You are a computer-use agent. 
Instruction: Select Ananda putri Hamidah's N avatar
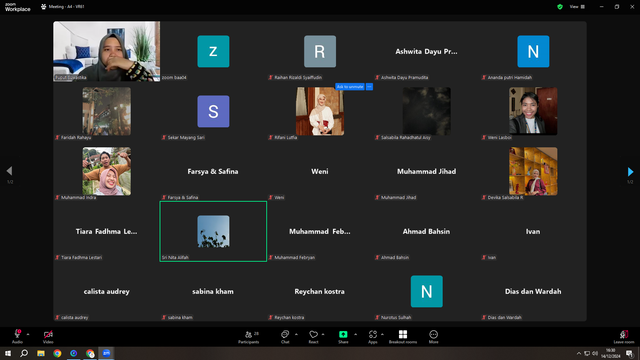point(533,51)
